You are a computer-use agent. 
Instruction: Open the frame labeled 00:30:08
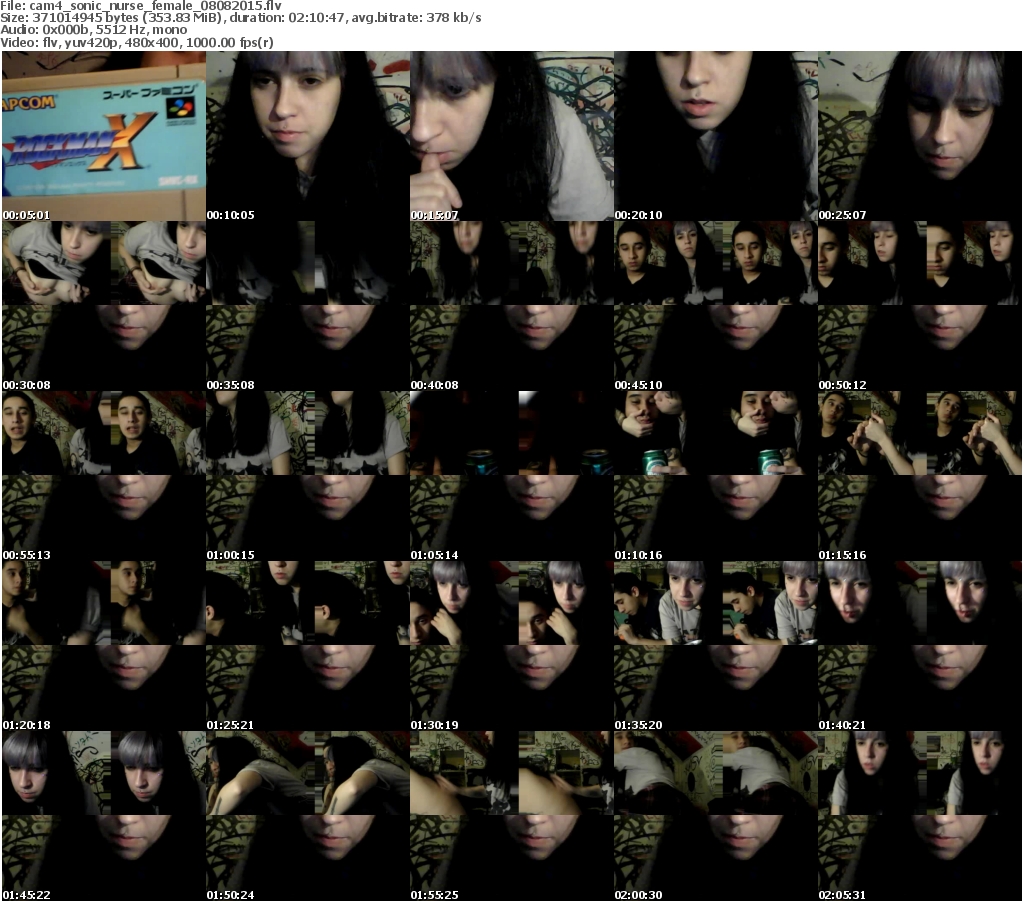pos(104,306)
